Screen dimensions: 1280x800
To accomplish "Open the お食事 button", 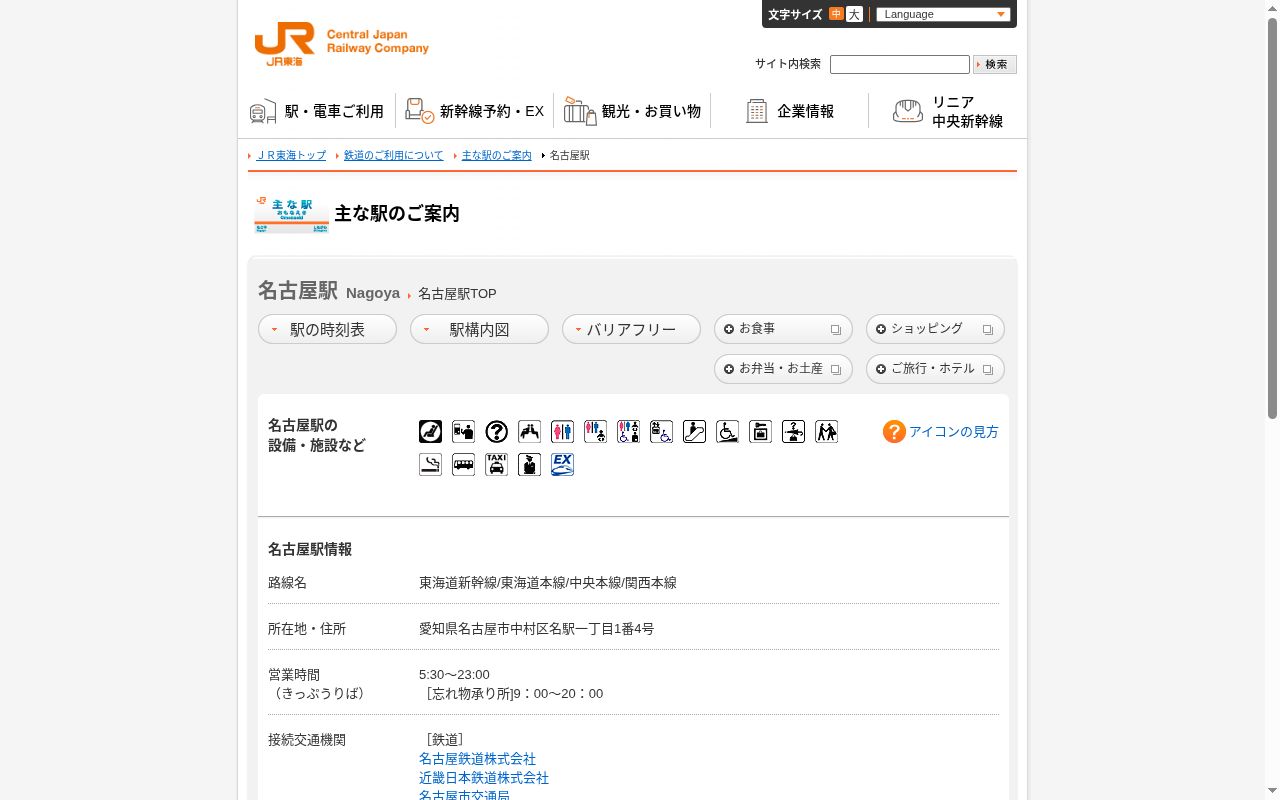I will pyautogui.click(x=783, y=329).
